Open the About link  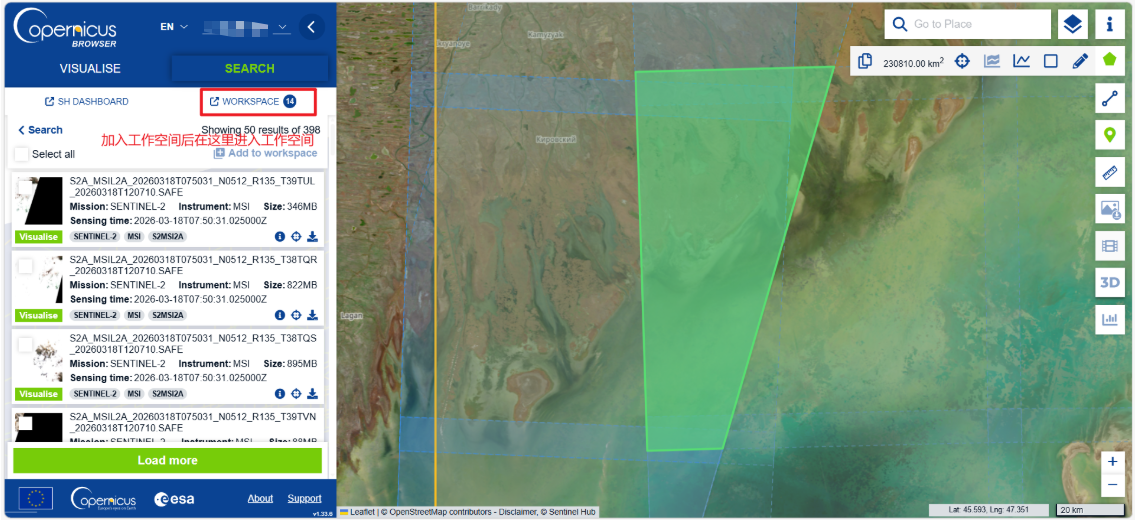[x=261, y=499]
